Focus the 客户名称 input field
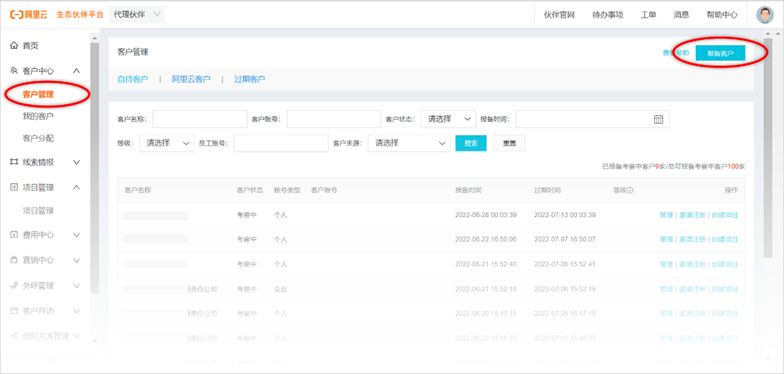This screenshot has width=784, height=374. 200,119
